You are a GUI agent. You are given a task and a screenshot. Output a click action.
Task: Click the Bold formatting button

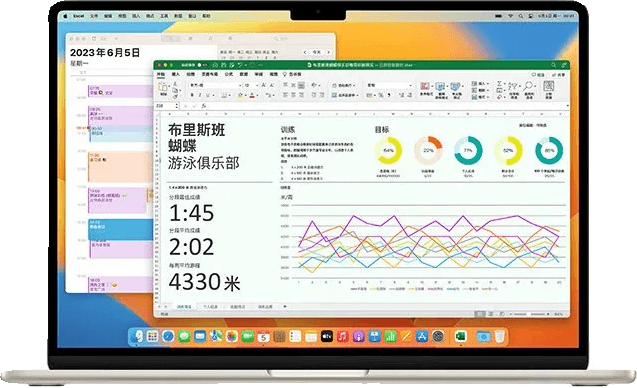[x=192, y=95]
